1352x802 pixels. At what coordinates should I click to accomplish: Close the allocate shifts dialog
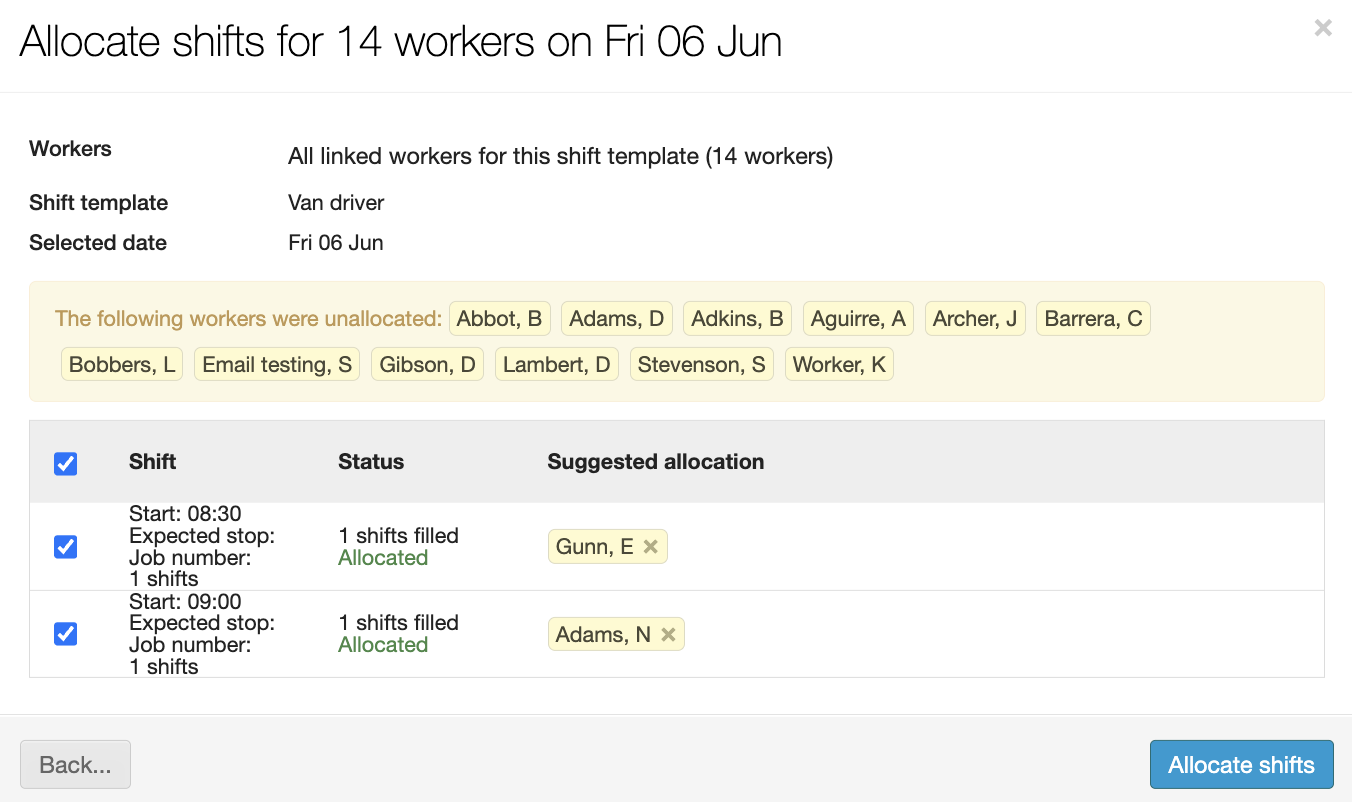point(1323,29)
